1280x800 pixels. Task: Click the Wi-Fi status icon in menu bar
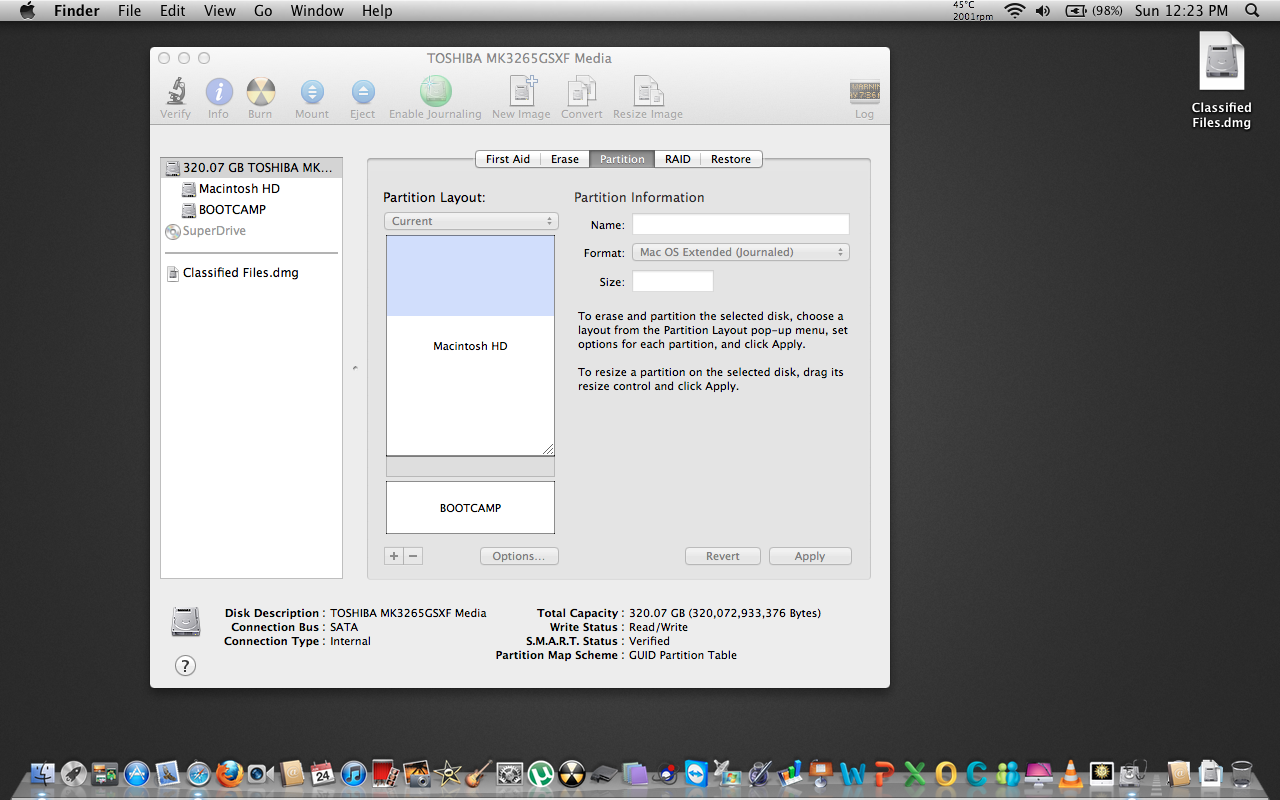pos(1015,11)
